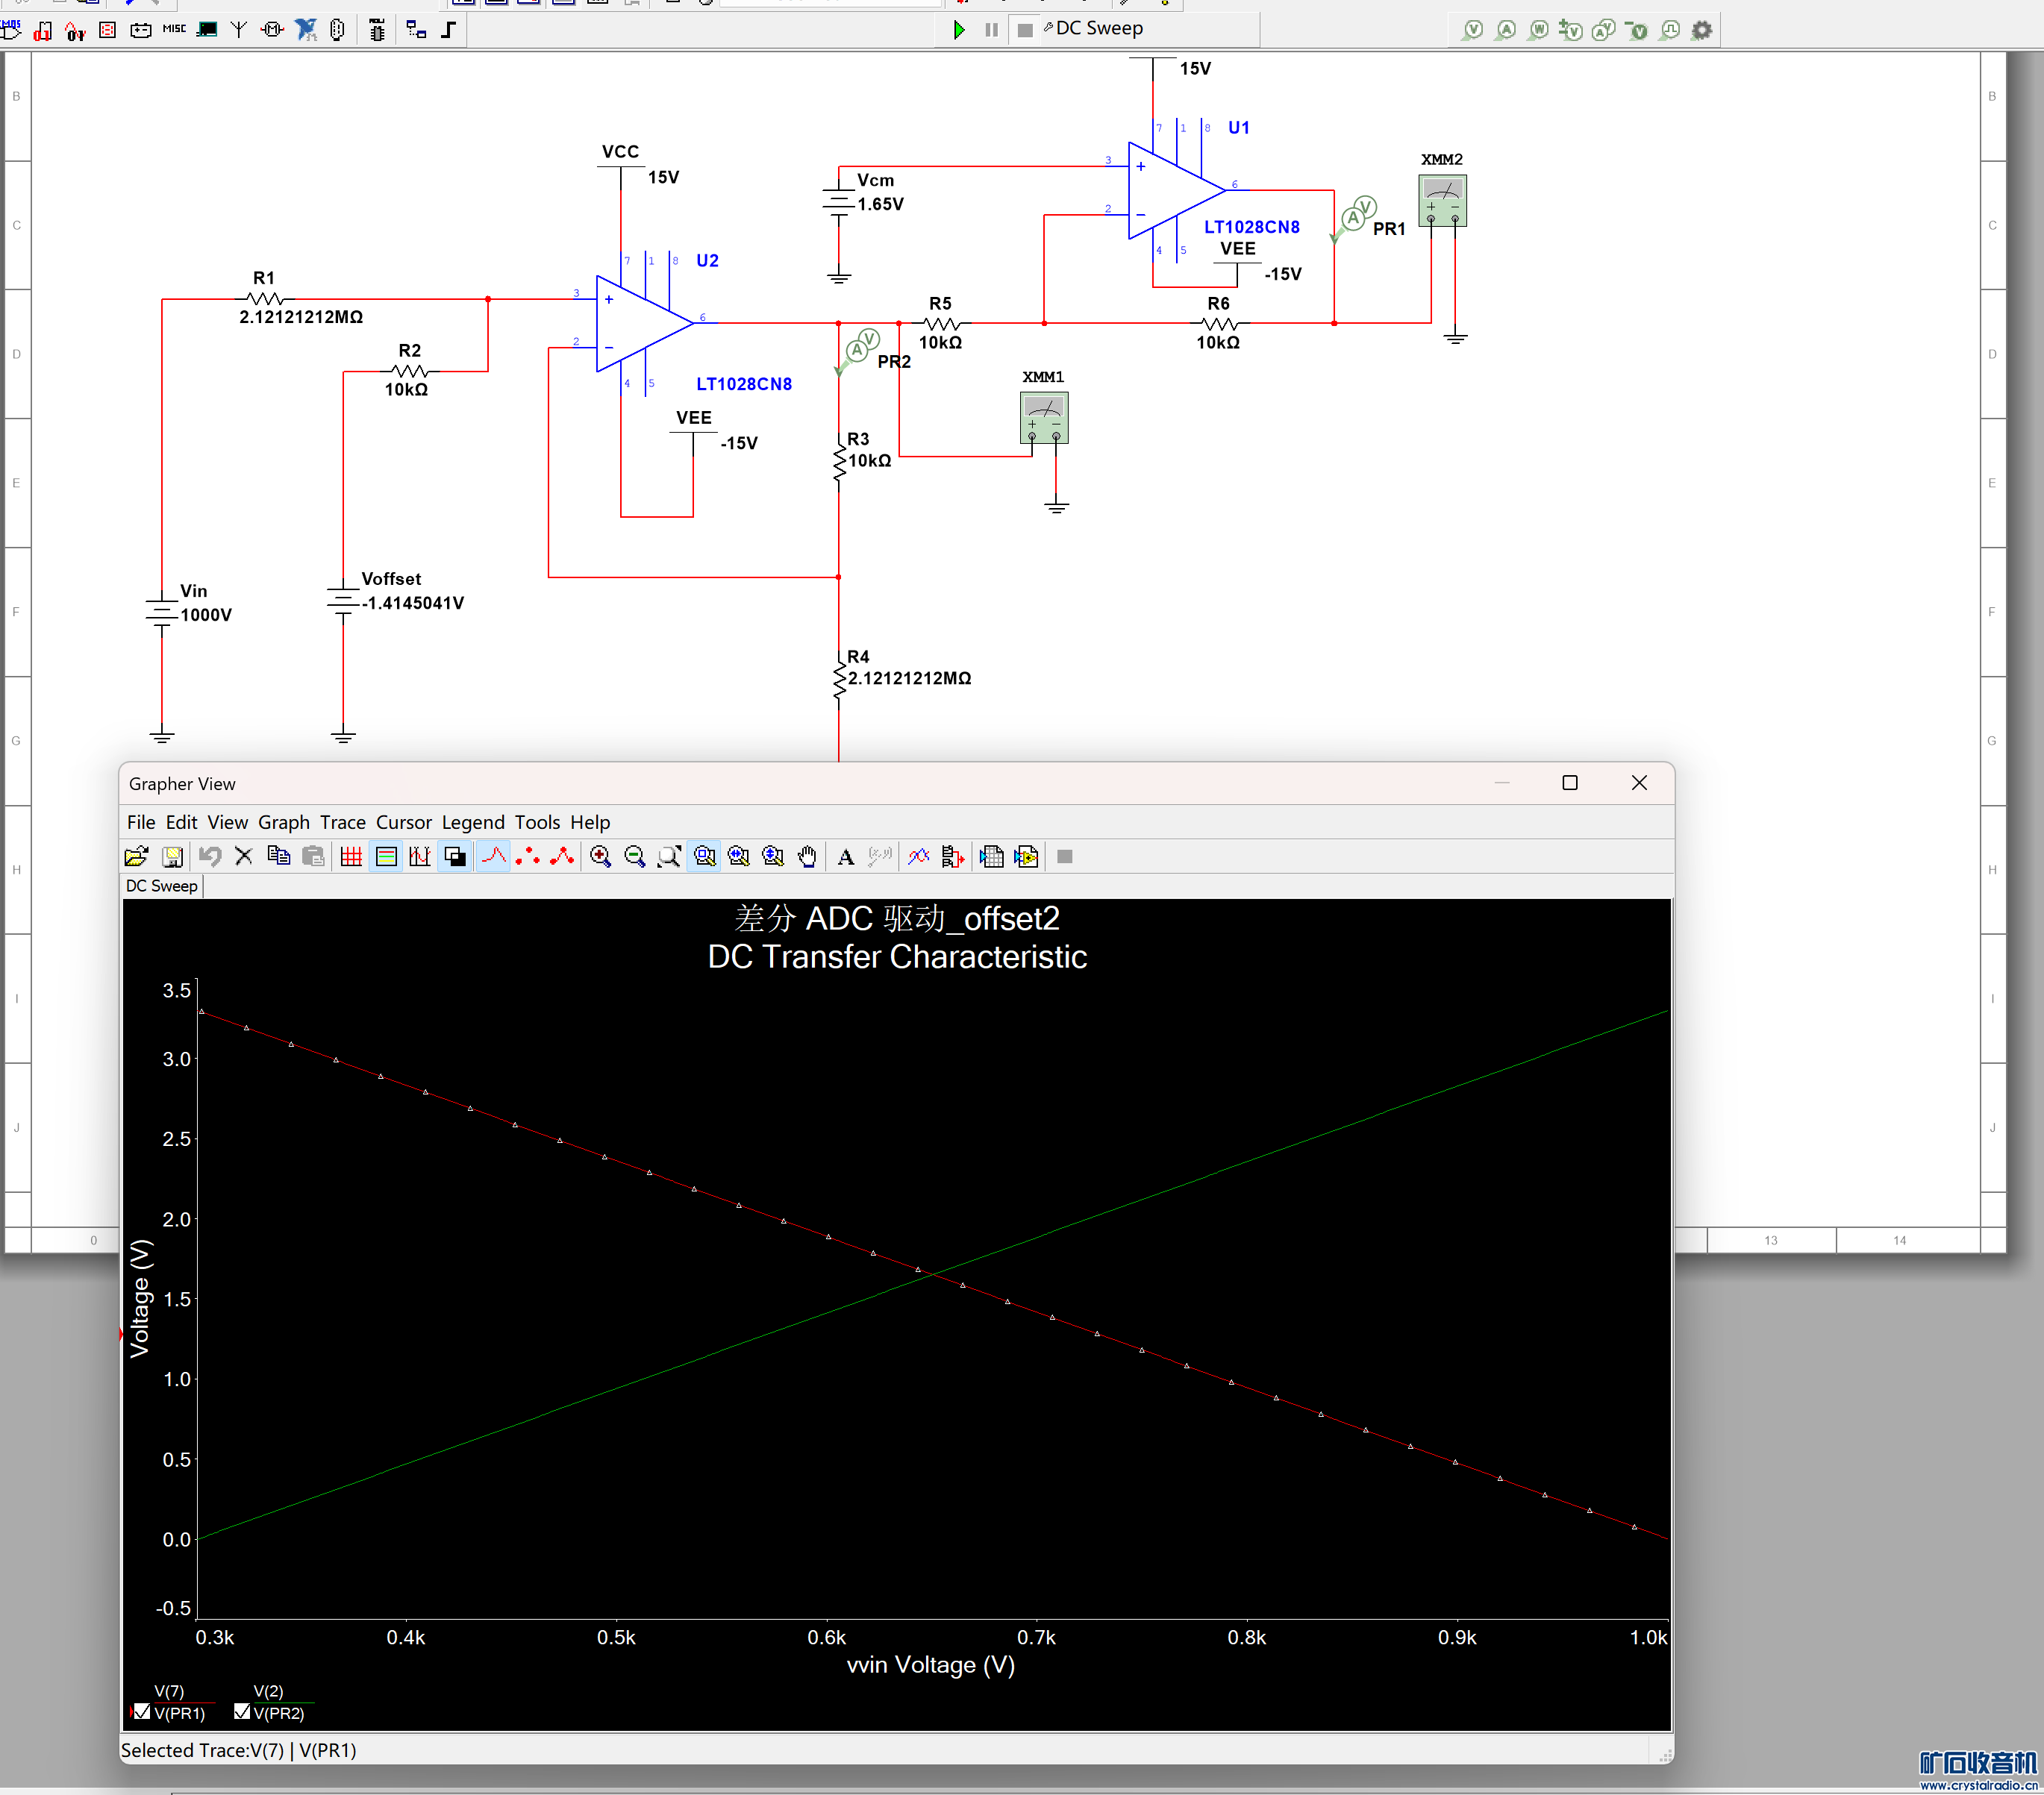Select the pan hand tool
Screen dimensions: 2044x1795
click(807, 857)
